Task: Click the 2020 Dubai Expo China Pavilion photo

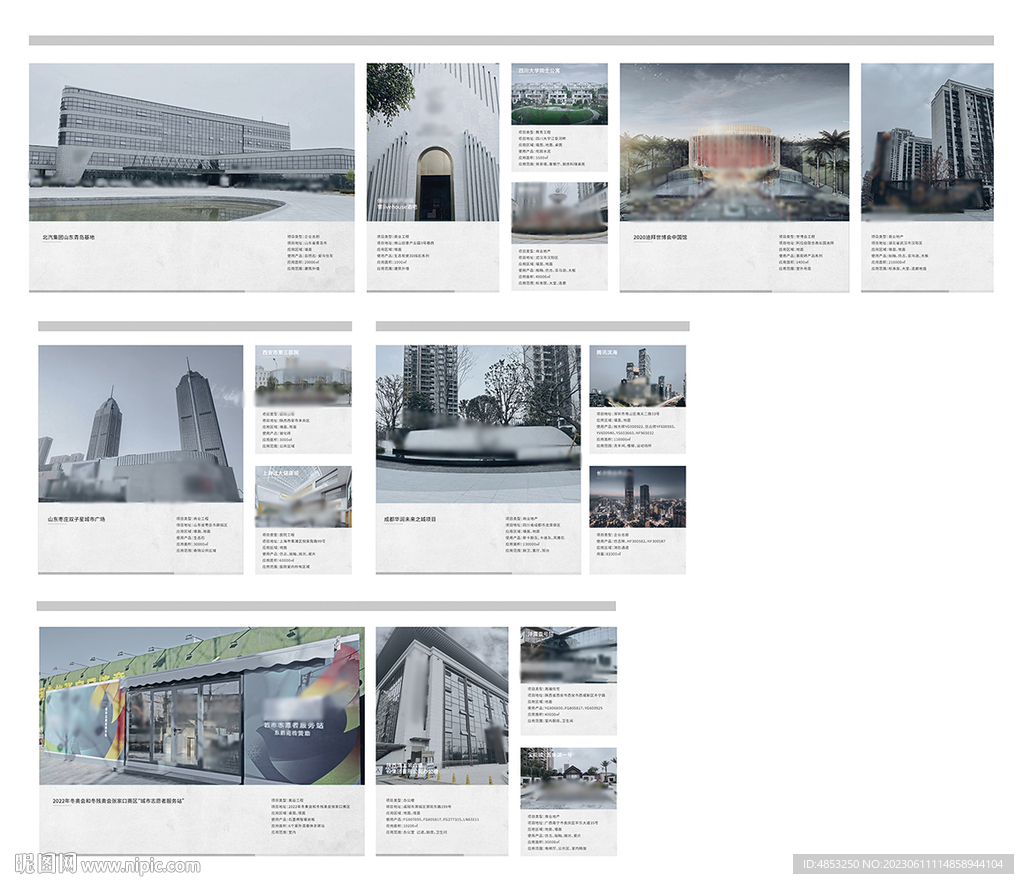Action: pos(734,142)
